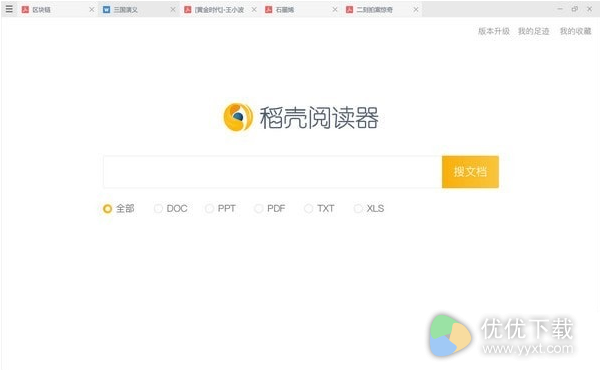This screenshot has height=370, width=600.
Task: Click the 搜文档 search button
Action: pos(470,172)
